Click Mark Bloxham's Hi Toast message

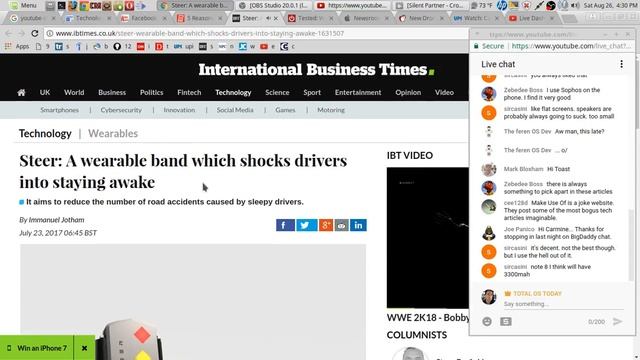point(537,169)
